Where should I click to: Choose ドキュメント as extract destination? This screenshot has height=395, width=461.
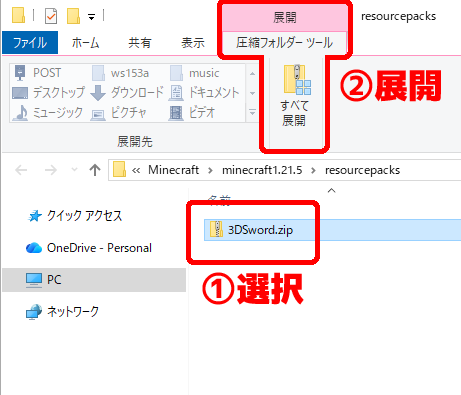(204, 92)
